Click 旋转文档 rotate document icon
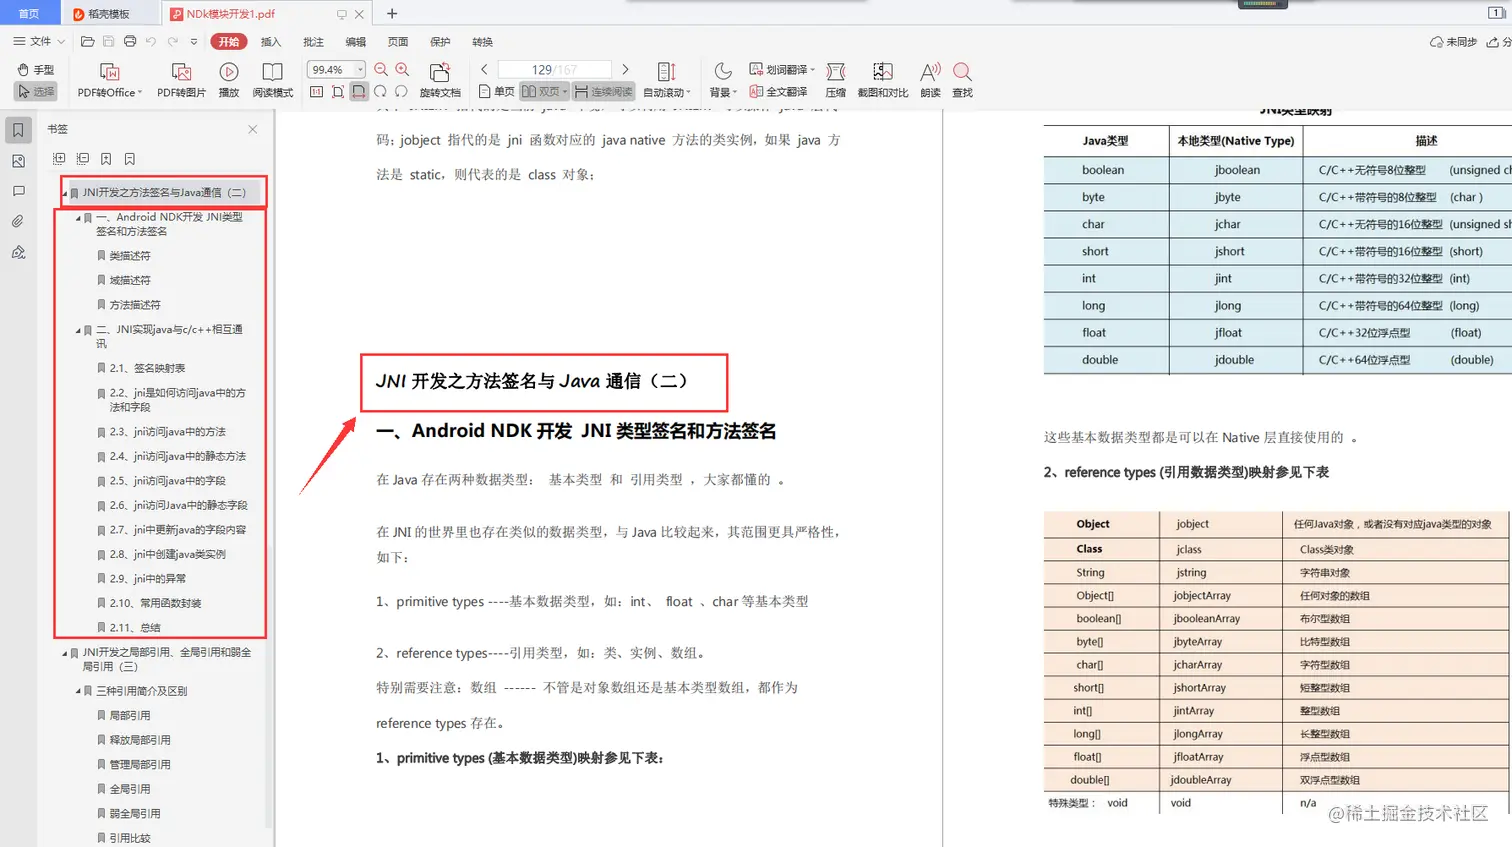Viewport: 1512px width, 847px height. click(x=440, y=80)
